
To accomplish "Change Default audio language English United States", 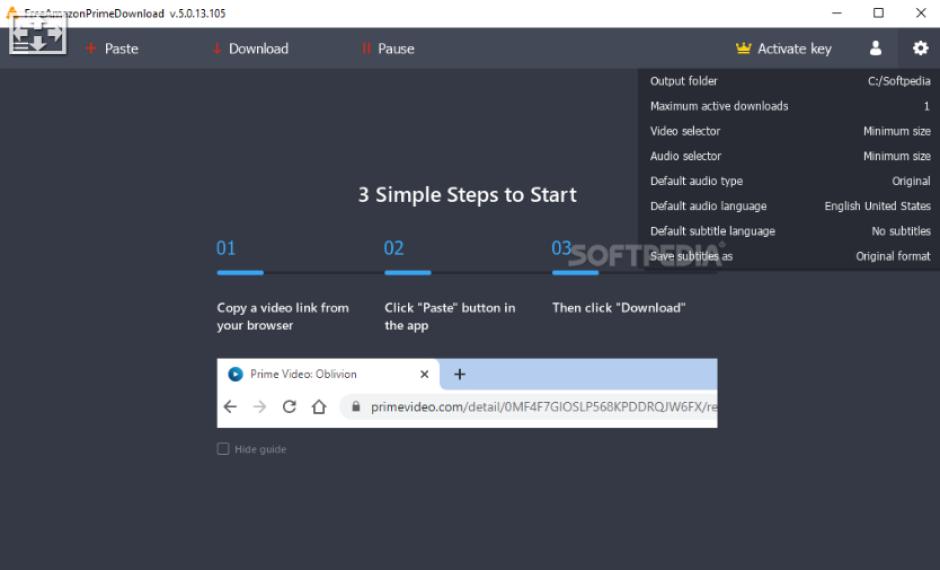I will click(790, 206).
